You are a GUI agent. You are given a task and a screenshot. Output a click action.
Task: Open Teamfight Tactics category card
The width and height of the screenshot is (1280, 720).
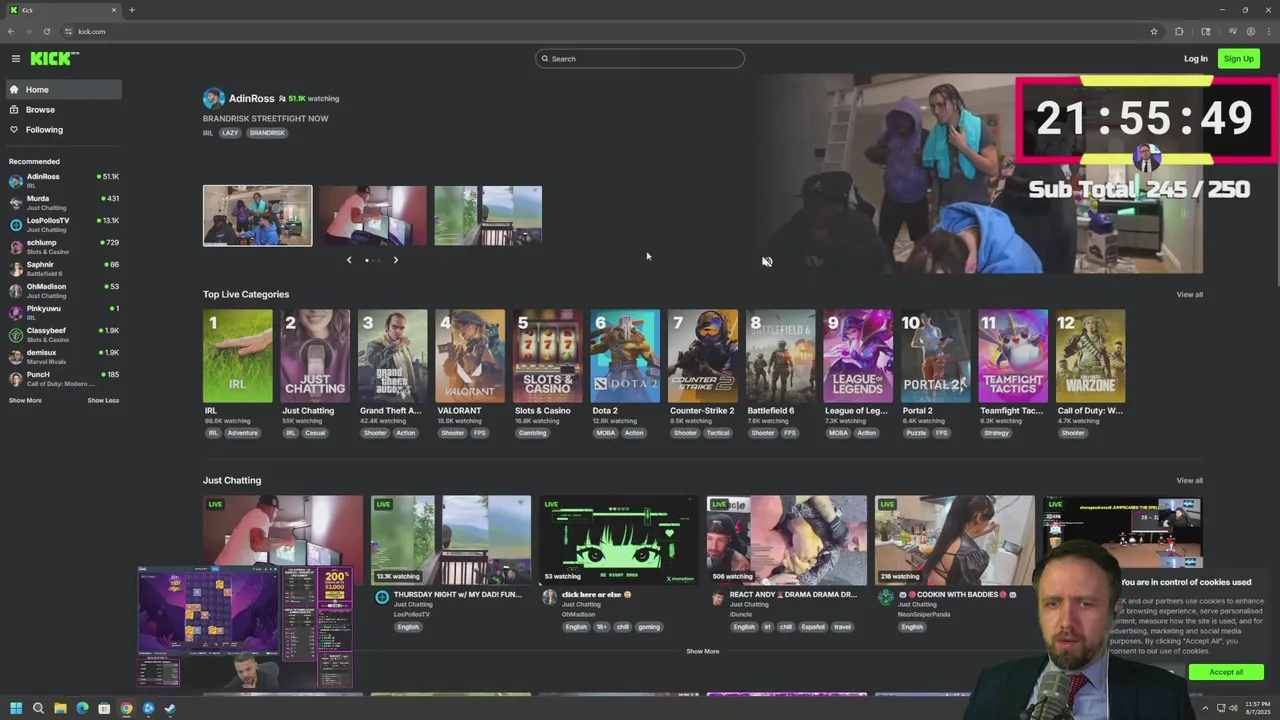(1013, 356)
